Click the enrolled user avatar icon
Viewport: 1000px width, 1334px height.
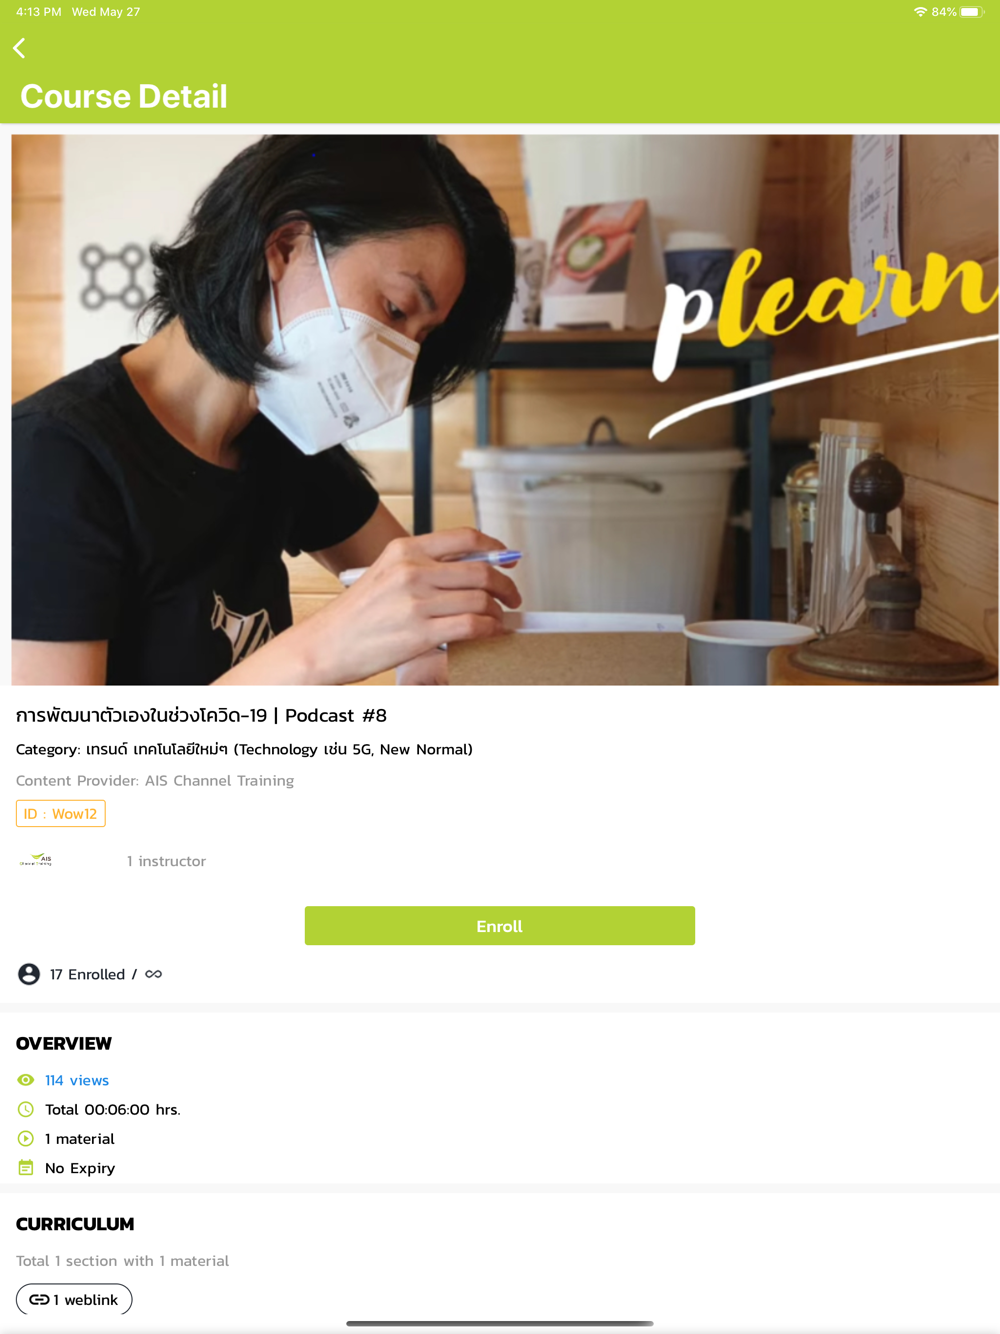tap(29, 974)
